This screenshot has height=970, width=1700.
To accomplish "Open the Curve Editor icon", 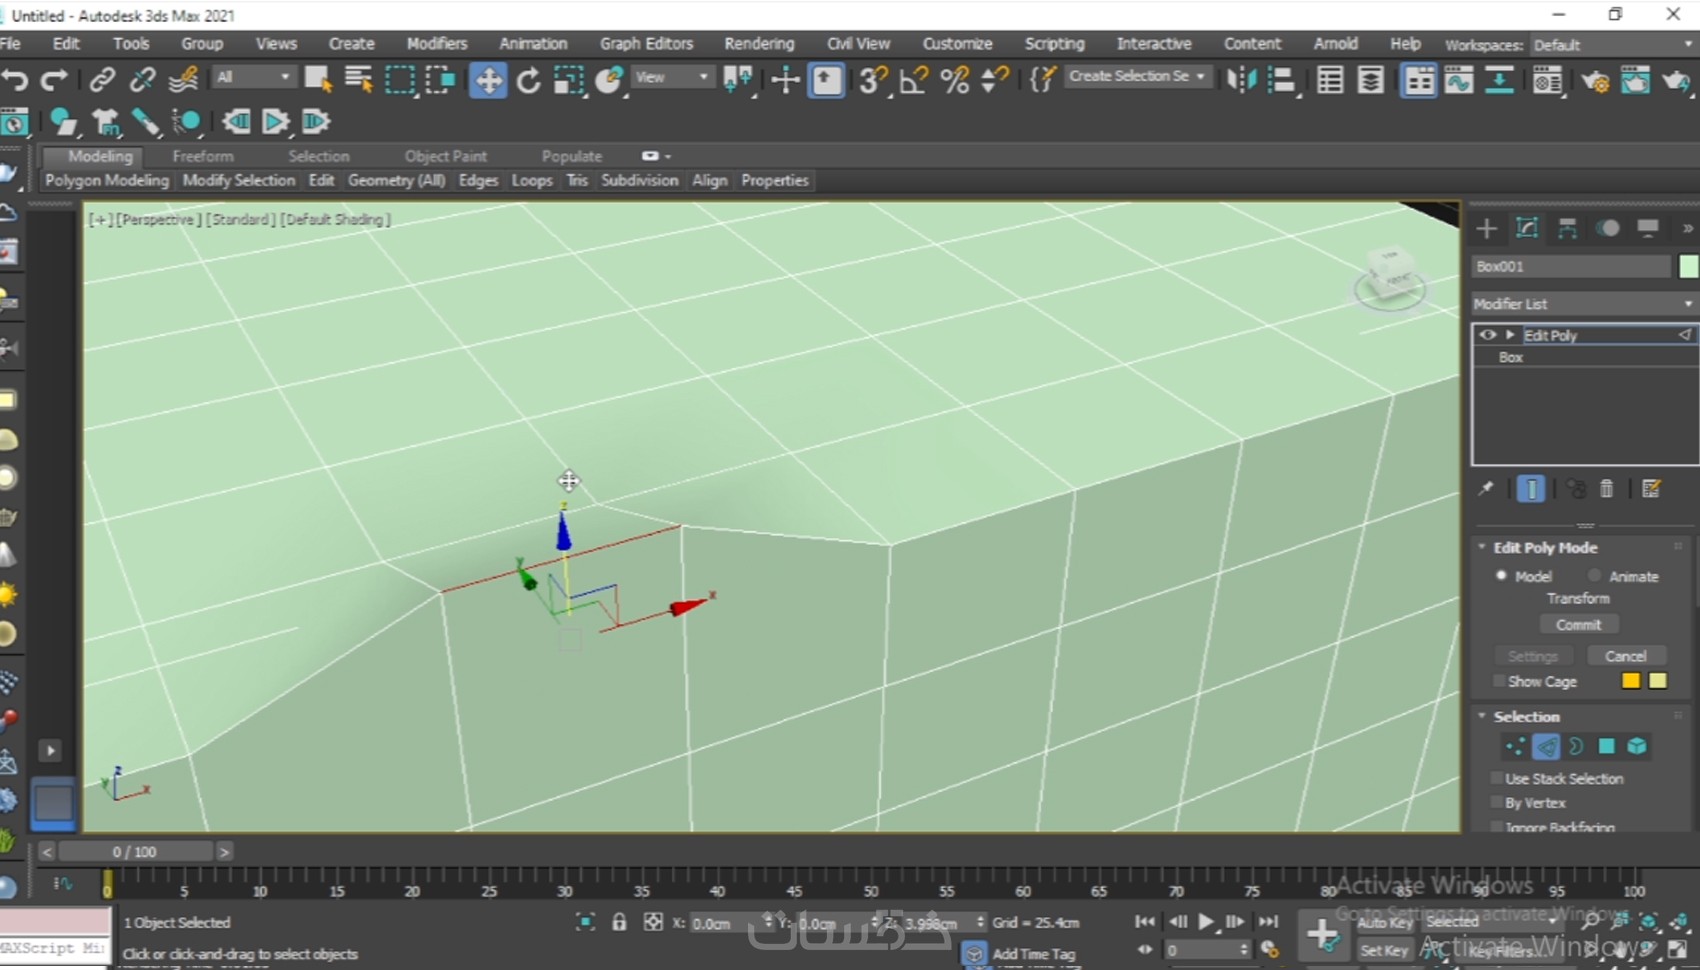I will [x=1459, y=80].
